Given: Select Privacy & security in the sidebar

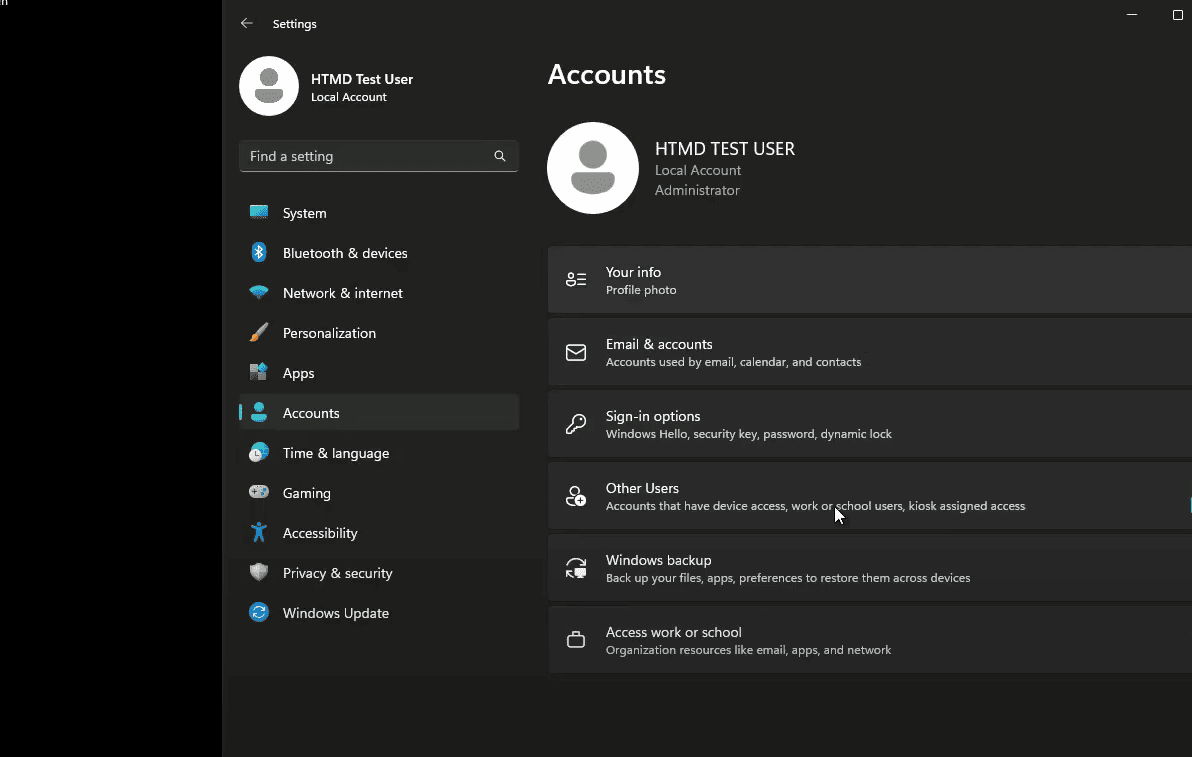Looking at the screenshot, I should (x=338, y=573).
